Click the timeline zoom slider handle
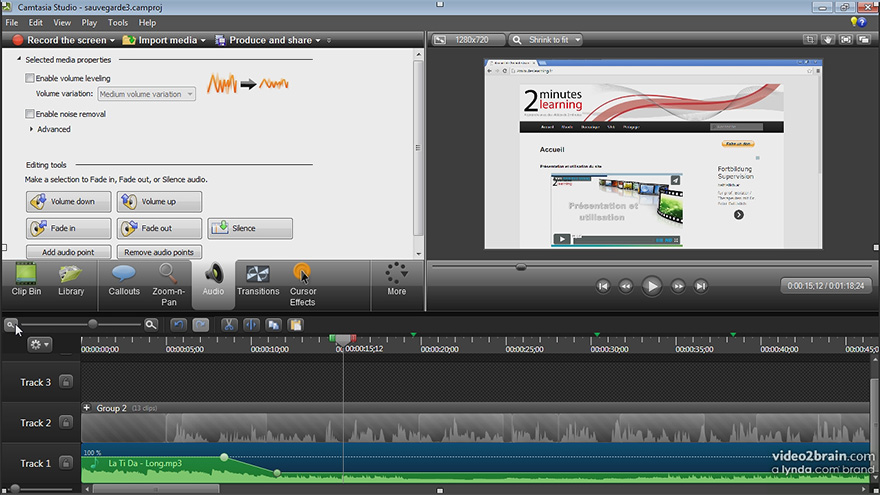This screenshot has width=880, height=495. tap(93, 324)
